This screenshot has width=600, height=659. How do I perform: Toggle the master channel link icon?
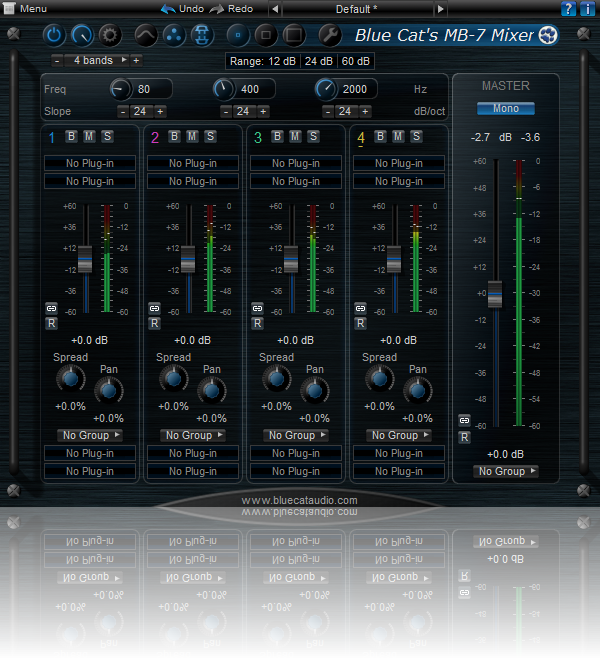pos(464,420)
